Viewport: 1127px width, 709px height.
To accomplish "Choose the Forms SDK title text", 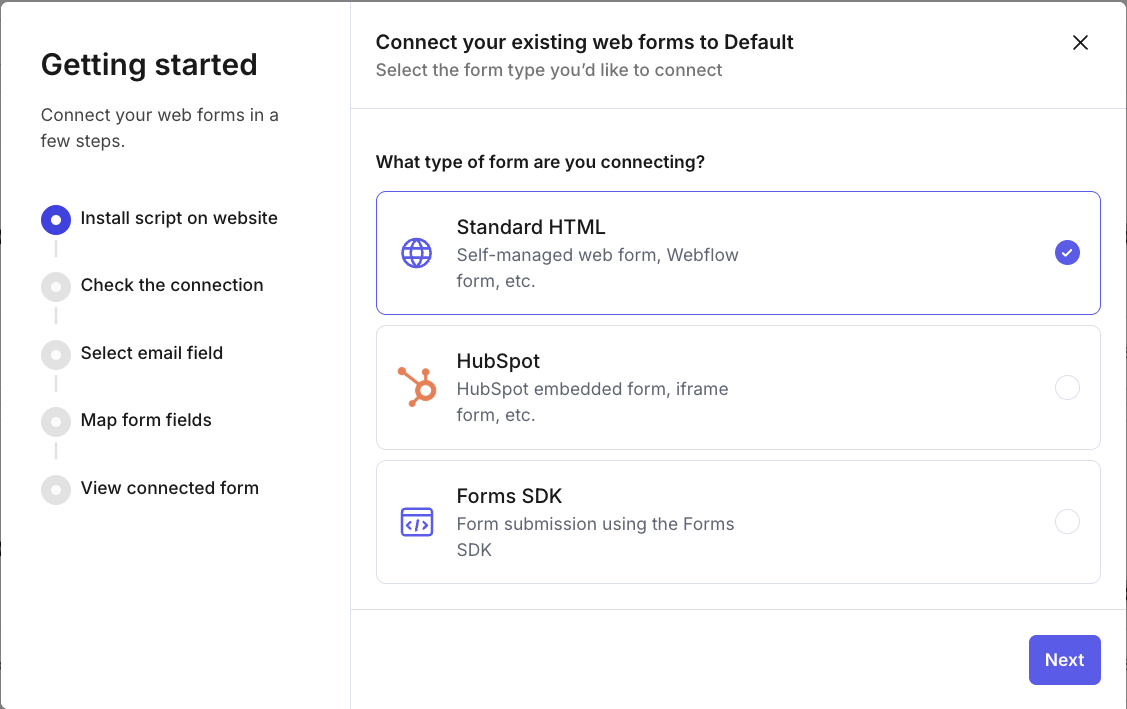I will point(509,496).
